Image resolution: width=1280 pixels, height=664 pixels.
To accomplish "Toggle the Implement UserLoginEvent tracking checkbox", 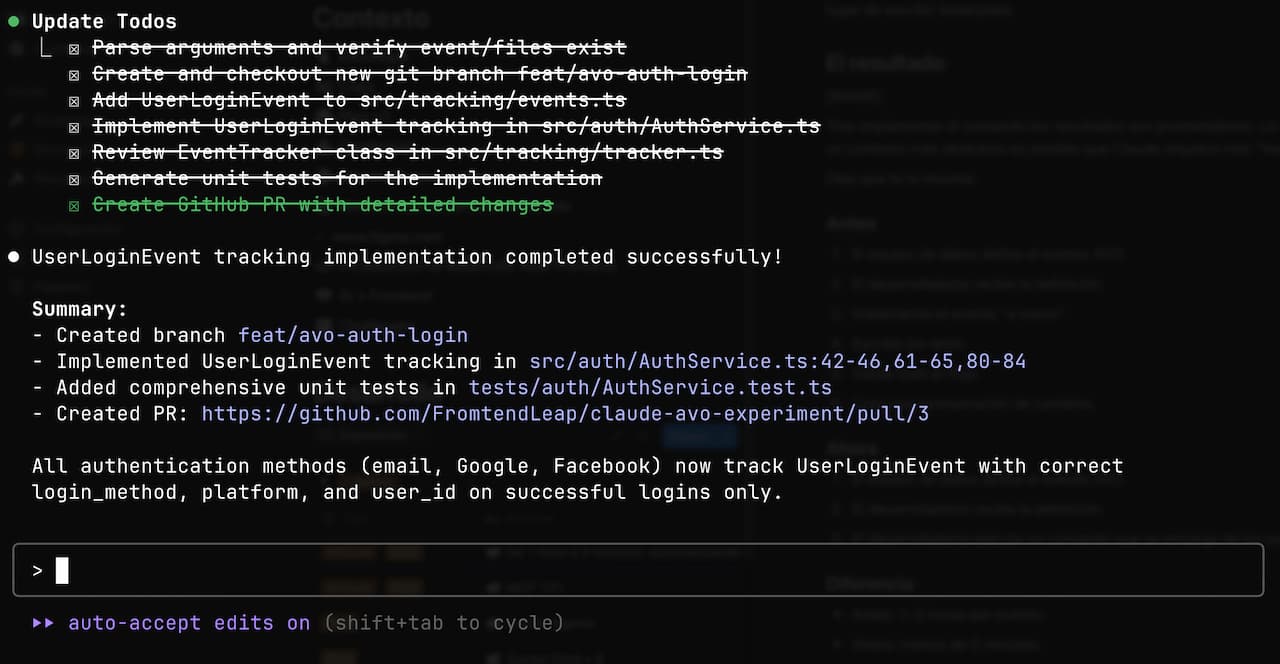I will tap(74, 126).
